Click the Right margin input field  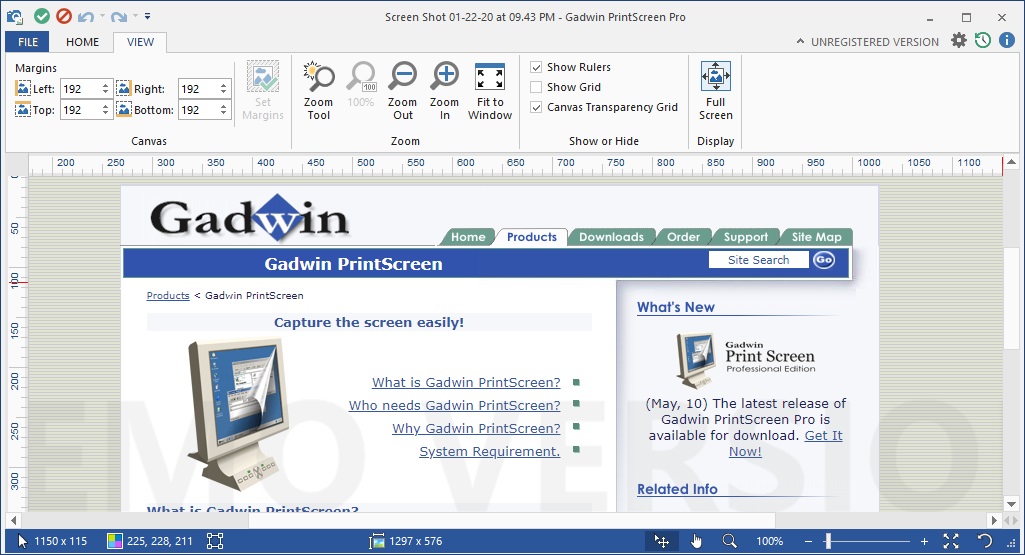(198, 89)
